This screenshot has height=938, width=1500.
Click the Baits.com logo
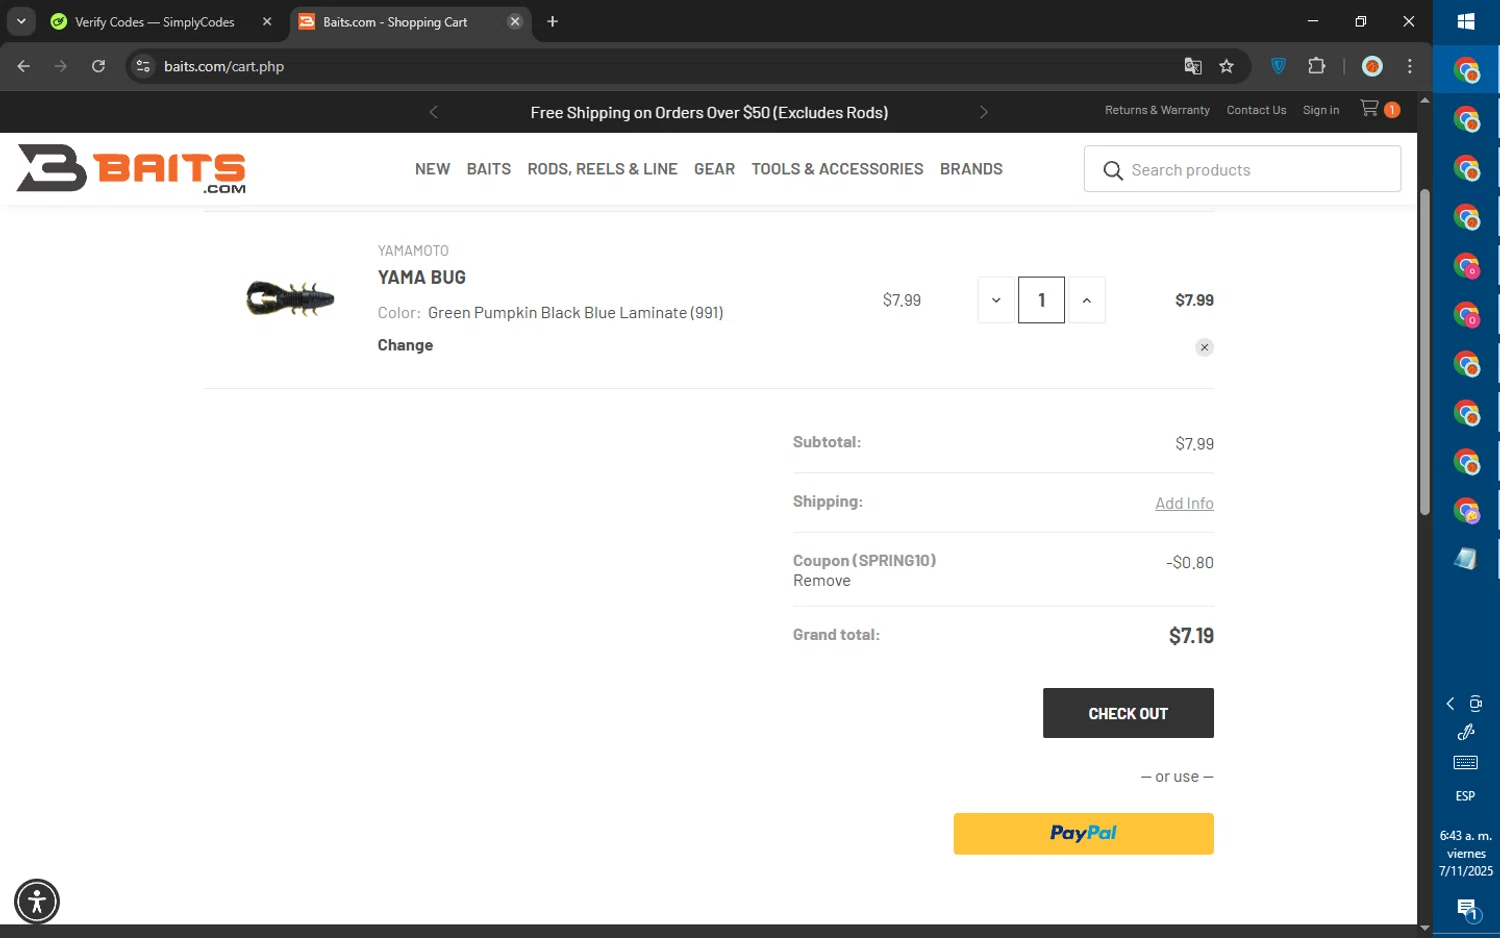(x=131, y=169)
